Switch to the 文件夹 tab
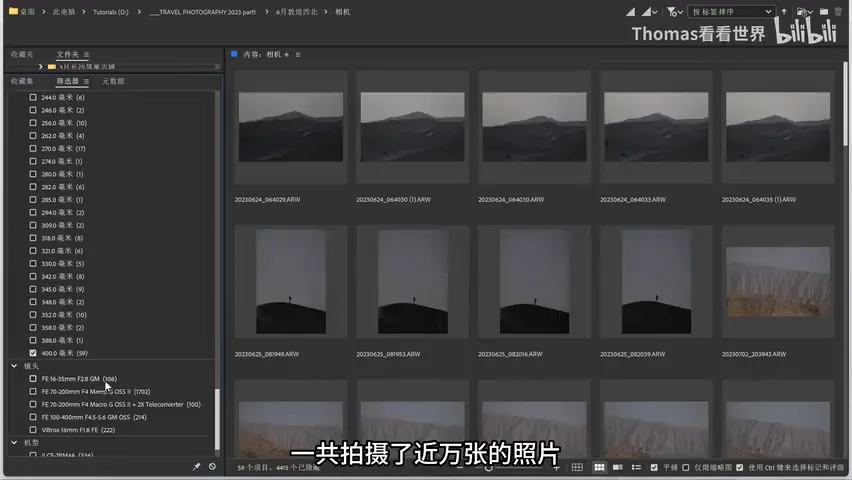Screen dimensions: 852x480 pos(68,54)
